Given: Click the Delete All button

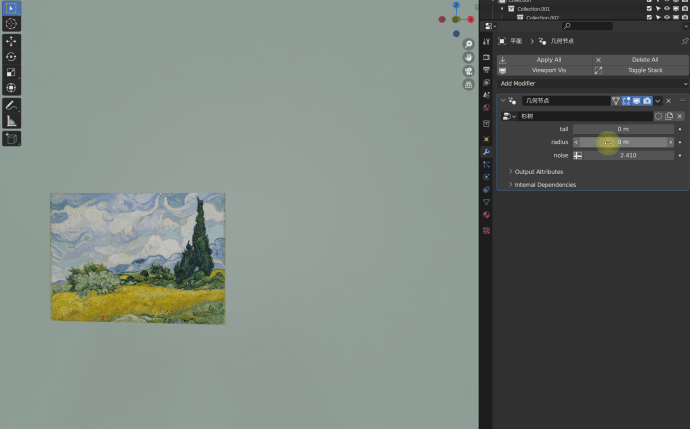Looking at the screenshot, I should click(x=641, y=60).
